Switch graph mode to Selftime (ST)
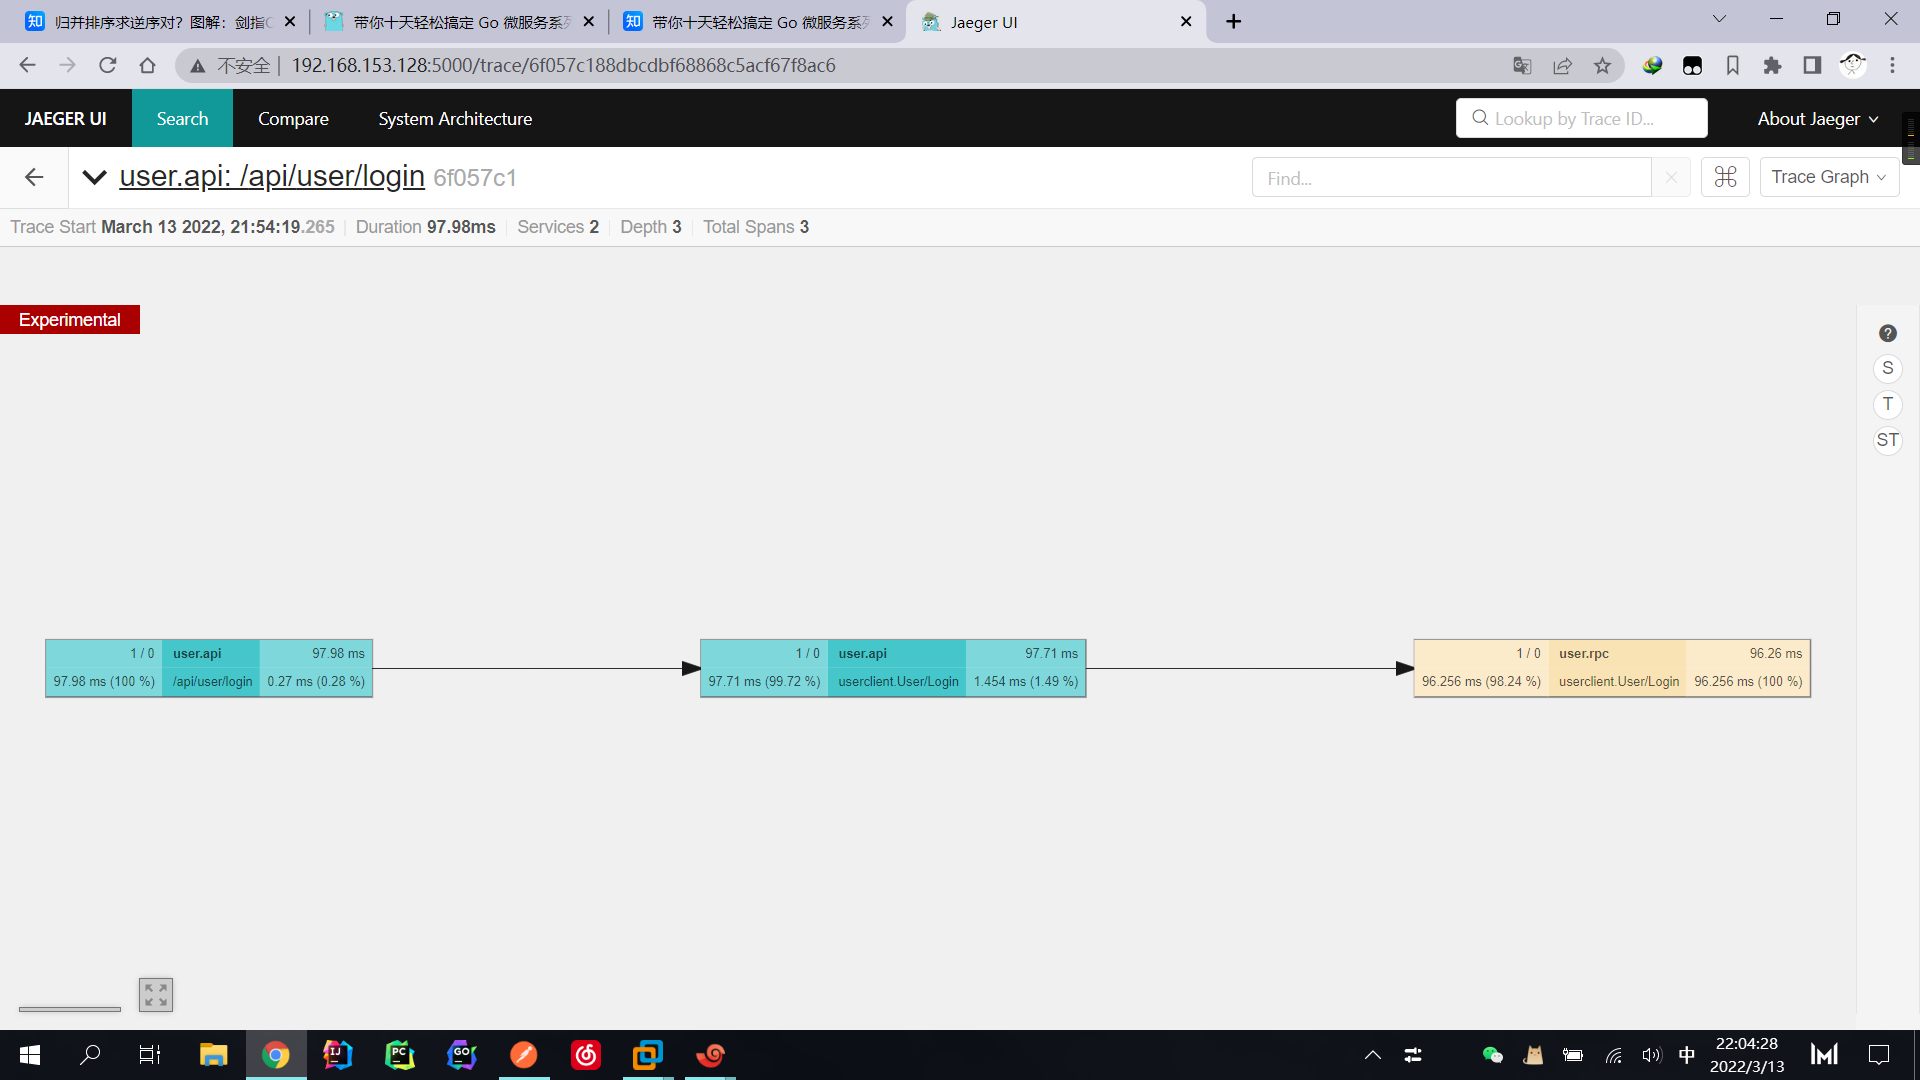 click(x=1887, y=440)
